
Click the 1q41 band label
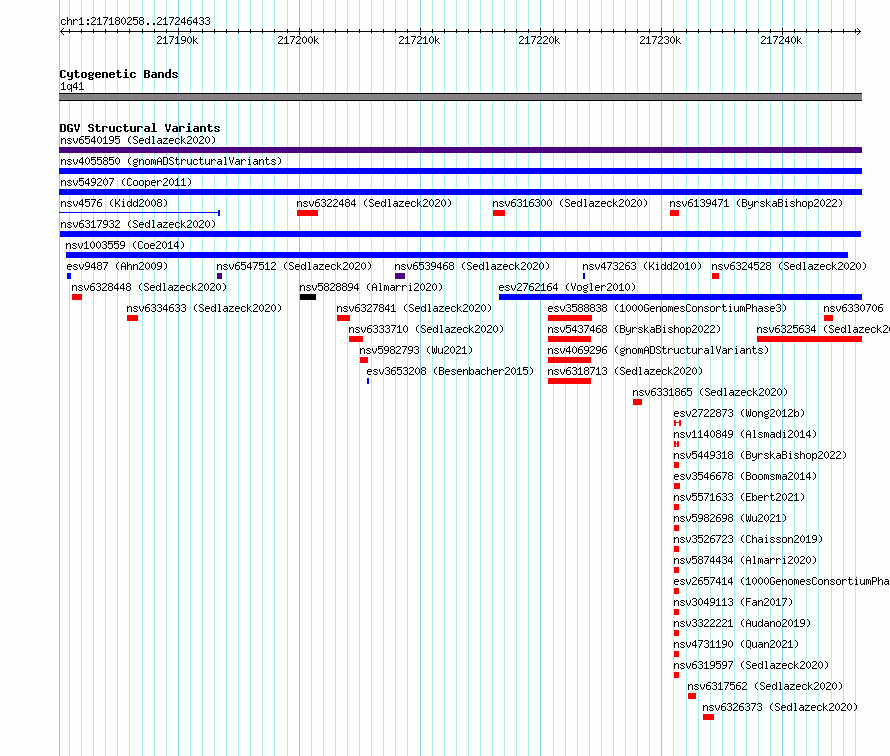coord(72,86)
